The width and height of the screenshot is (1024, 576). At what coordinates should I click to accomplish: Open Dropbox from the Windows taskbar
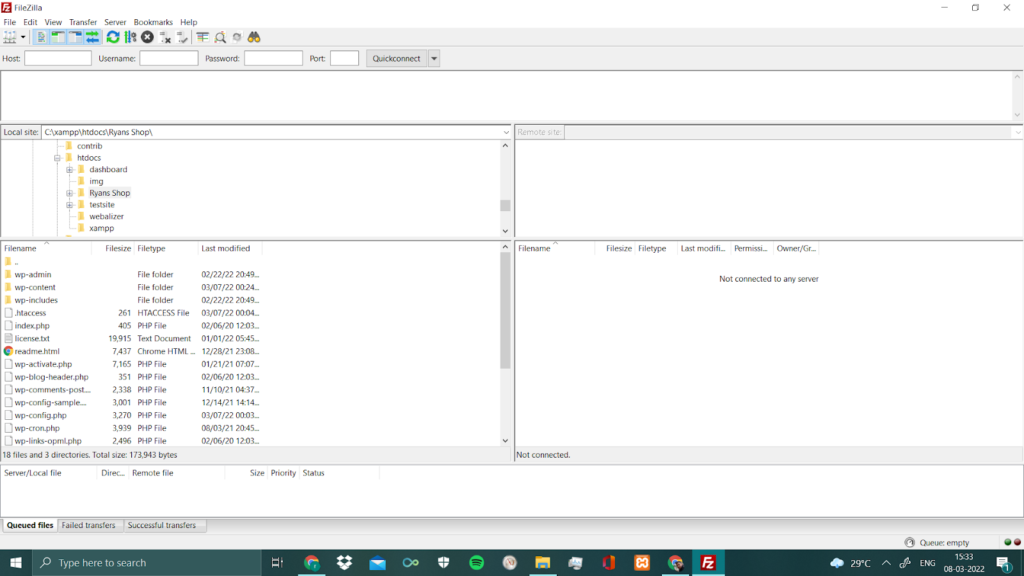[x=344, y=562]
